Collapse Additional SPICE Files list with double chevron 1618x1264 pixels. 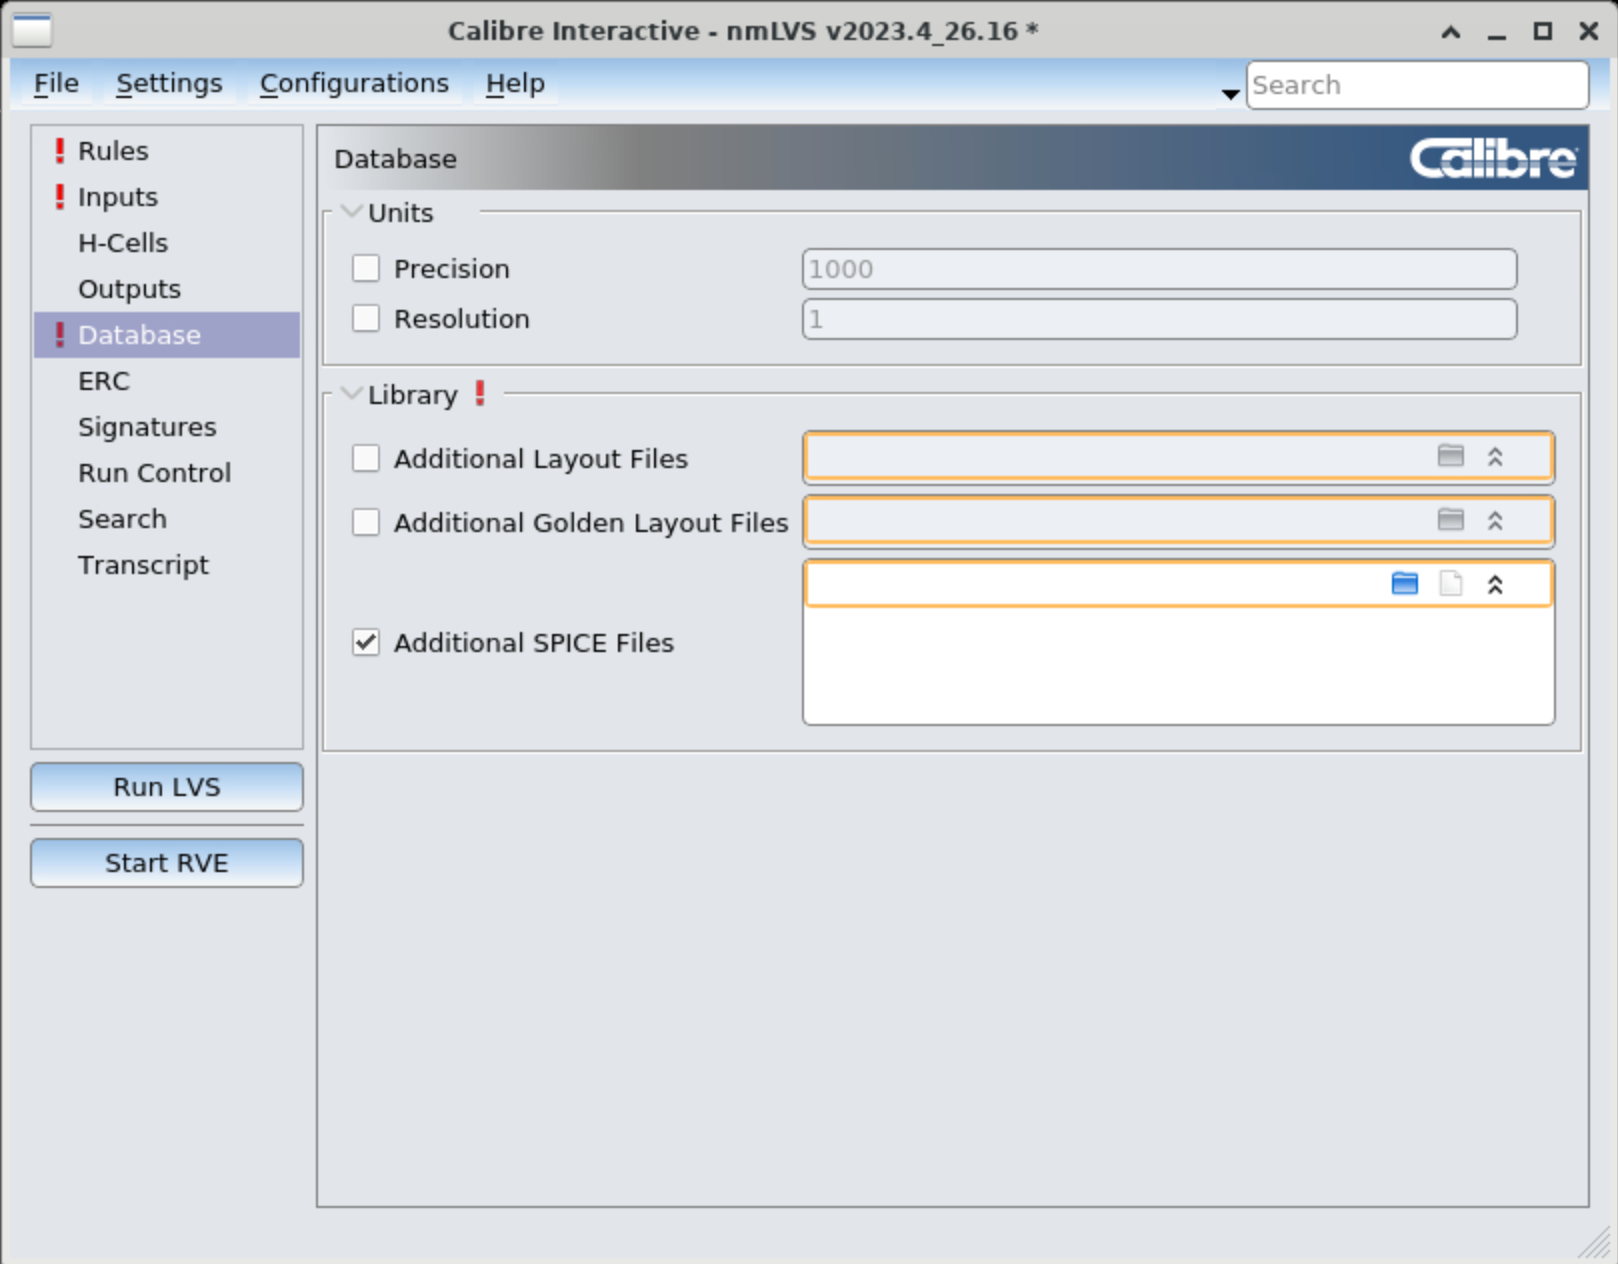coord(1495,585)
